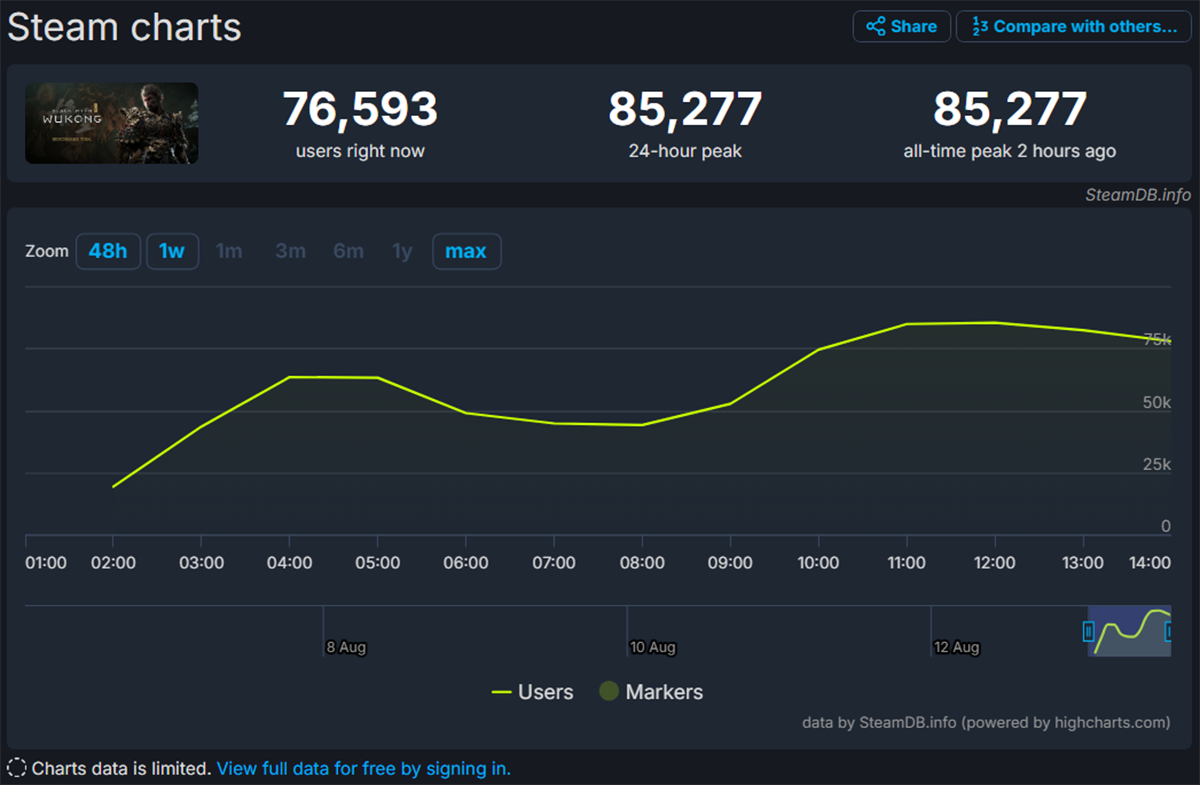Click the right navigator range handle

1168,631
